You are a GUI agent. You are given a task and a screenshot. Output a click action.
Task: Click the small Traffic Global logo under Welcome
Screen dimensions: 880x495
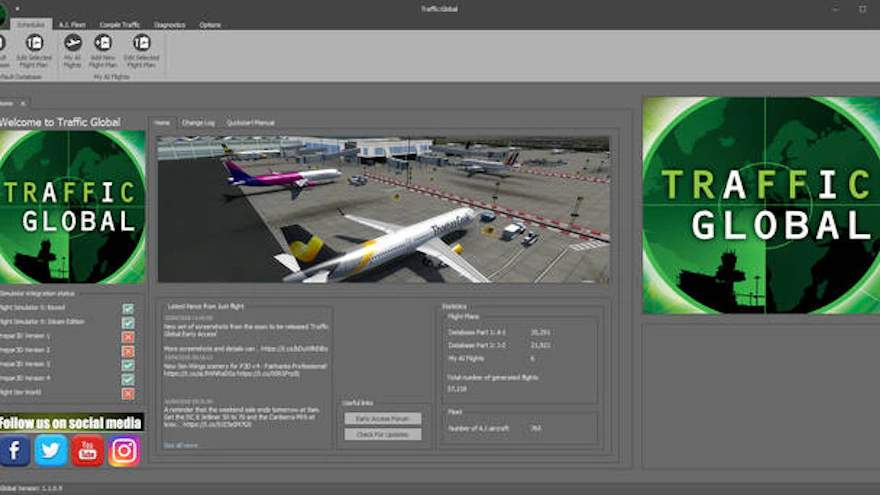point(72,207)
